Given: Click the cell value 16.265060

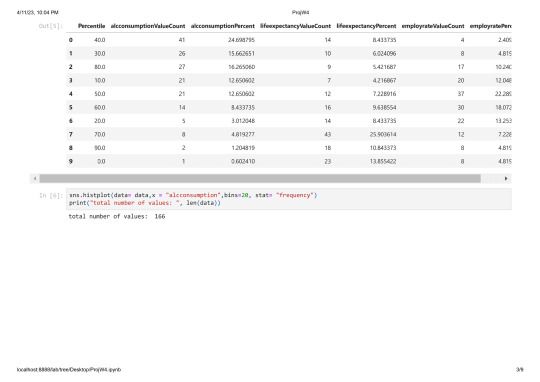Looking at the screenshot, I should 241,67.
